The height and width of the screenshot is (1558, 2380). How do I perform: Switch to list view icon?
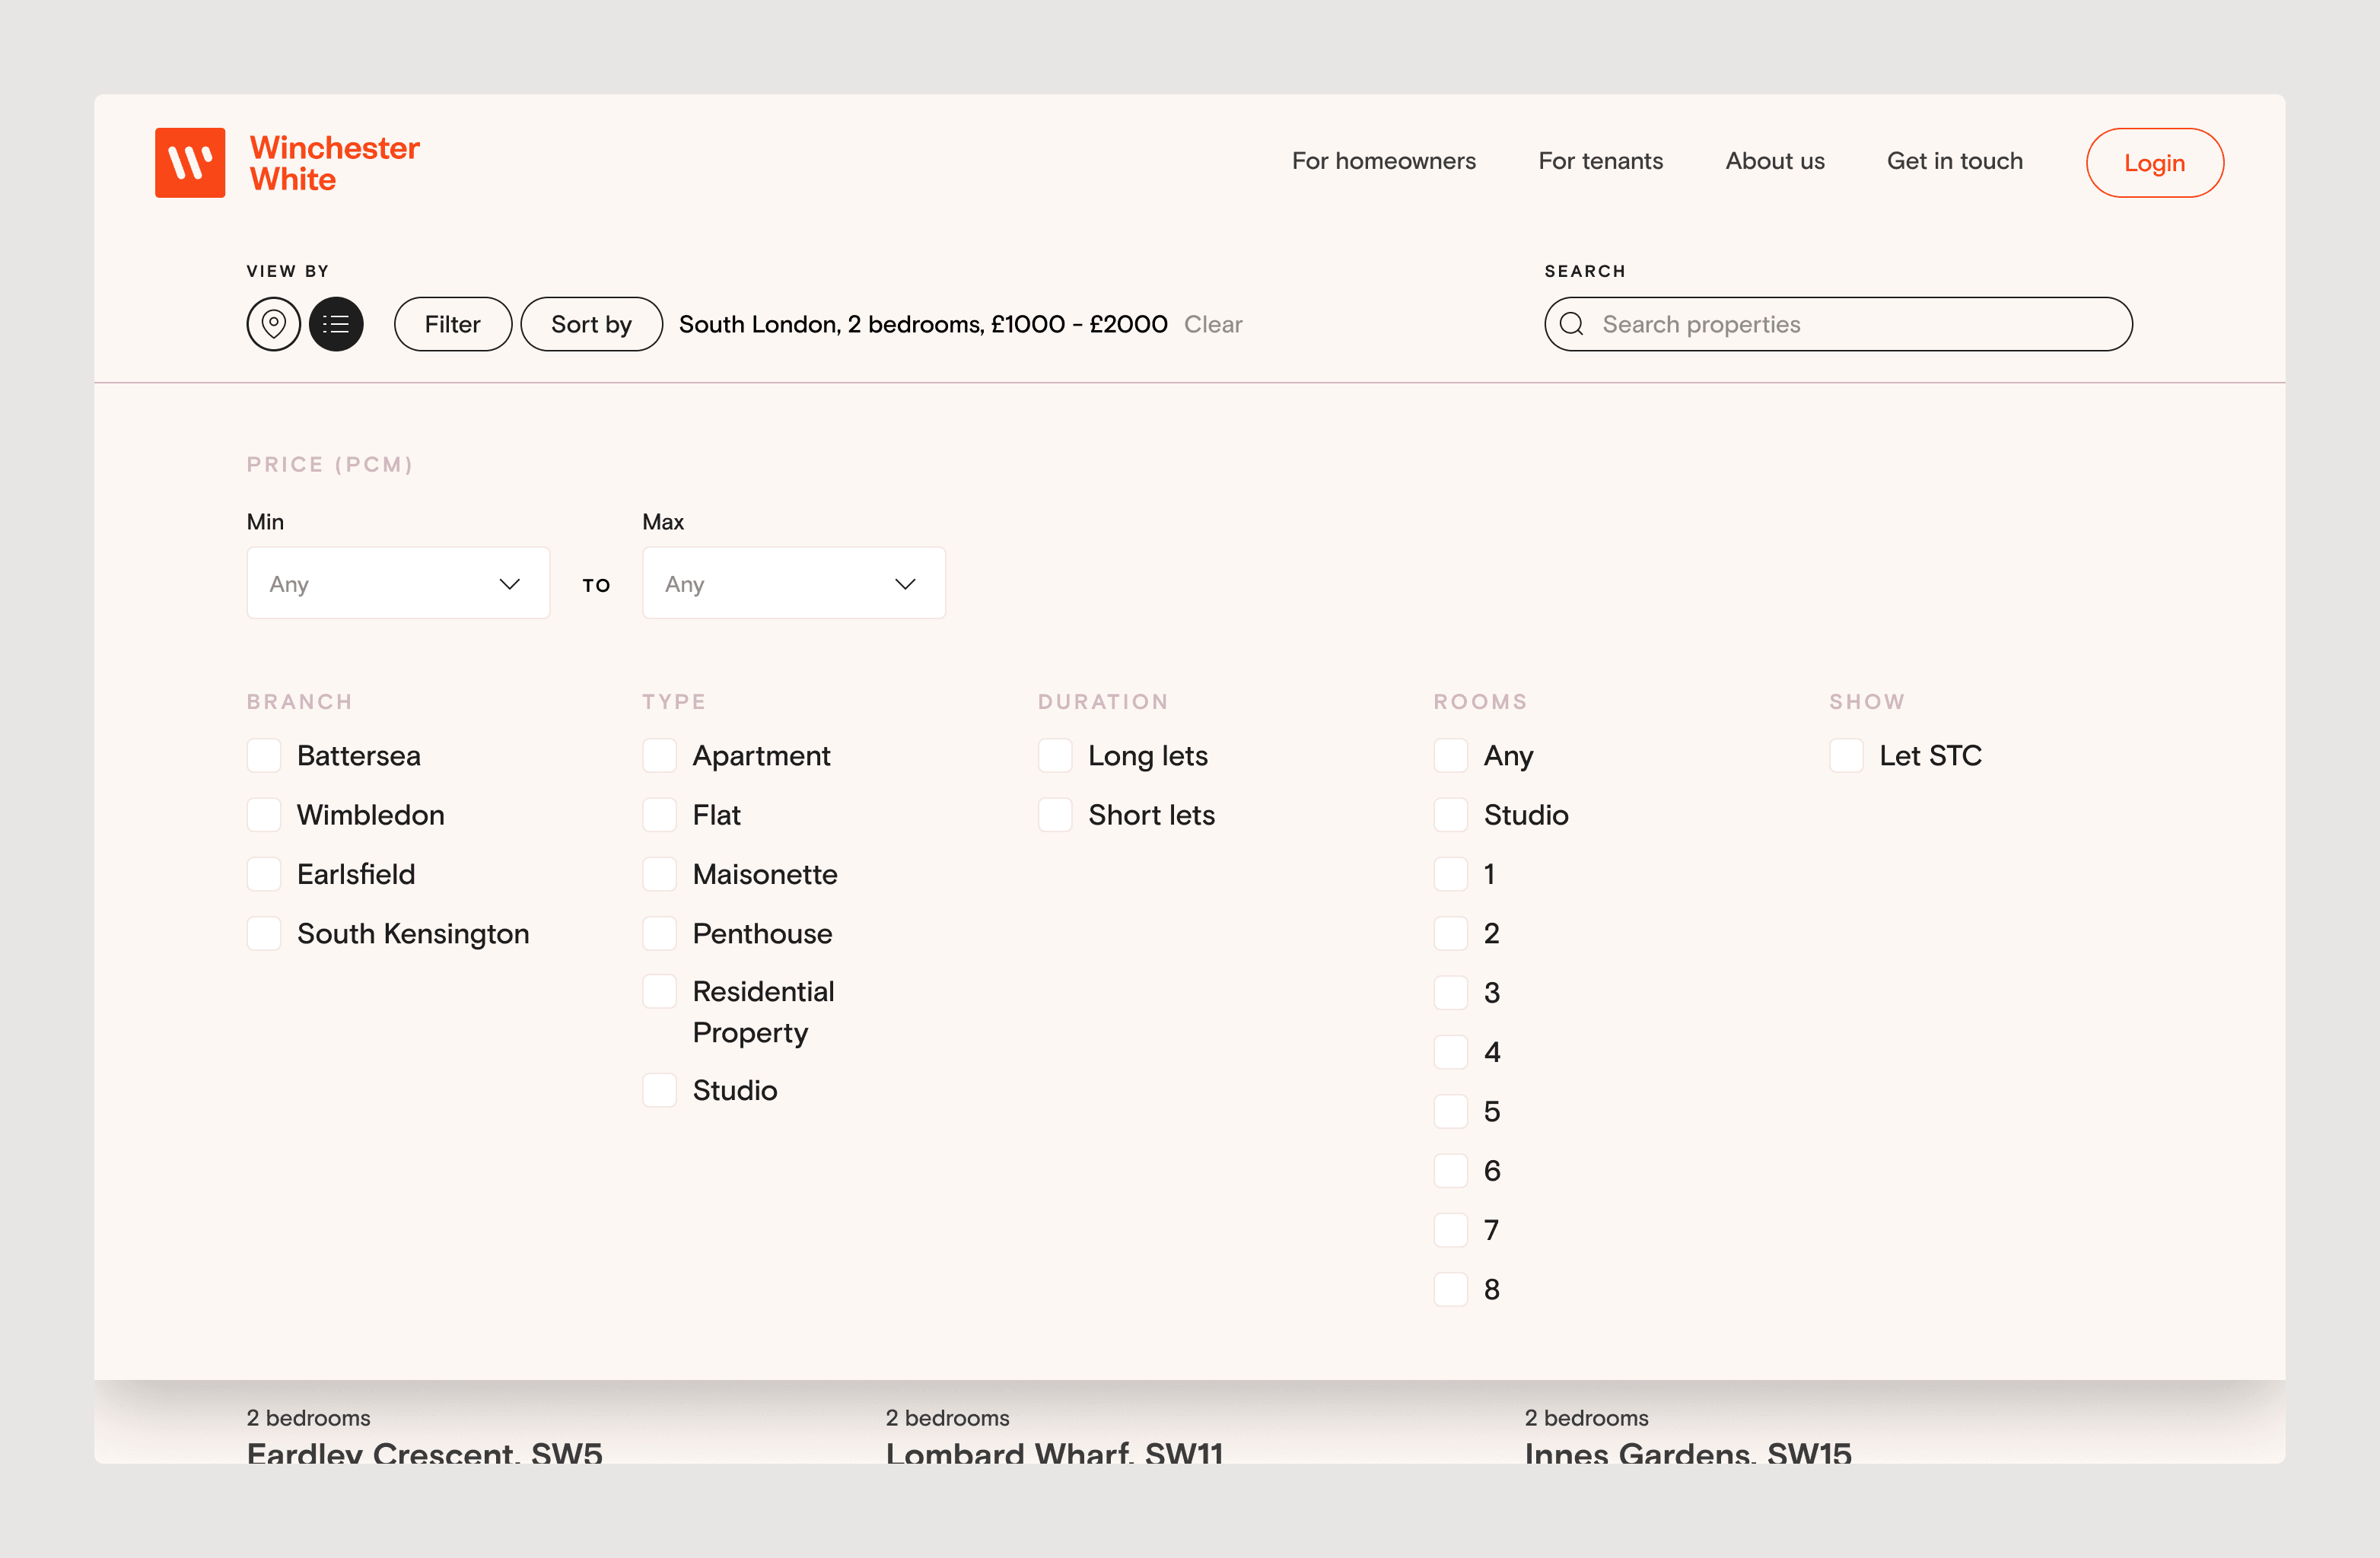coord(336,324)
